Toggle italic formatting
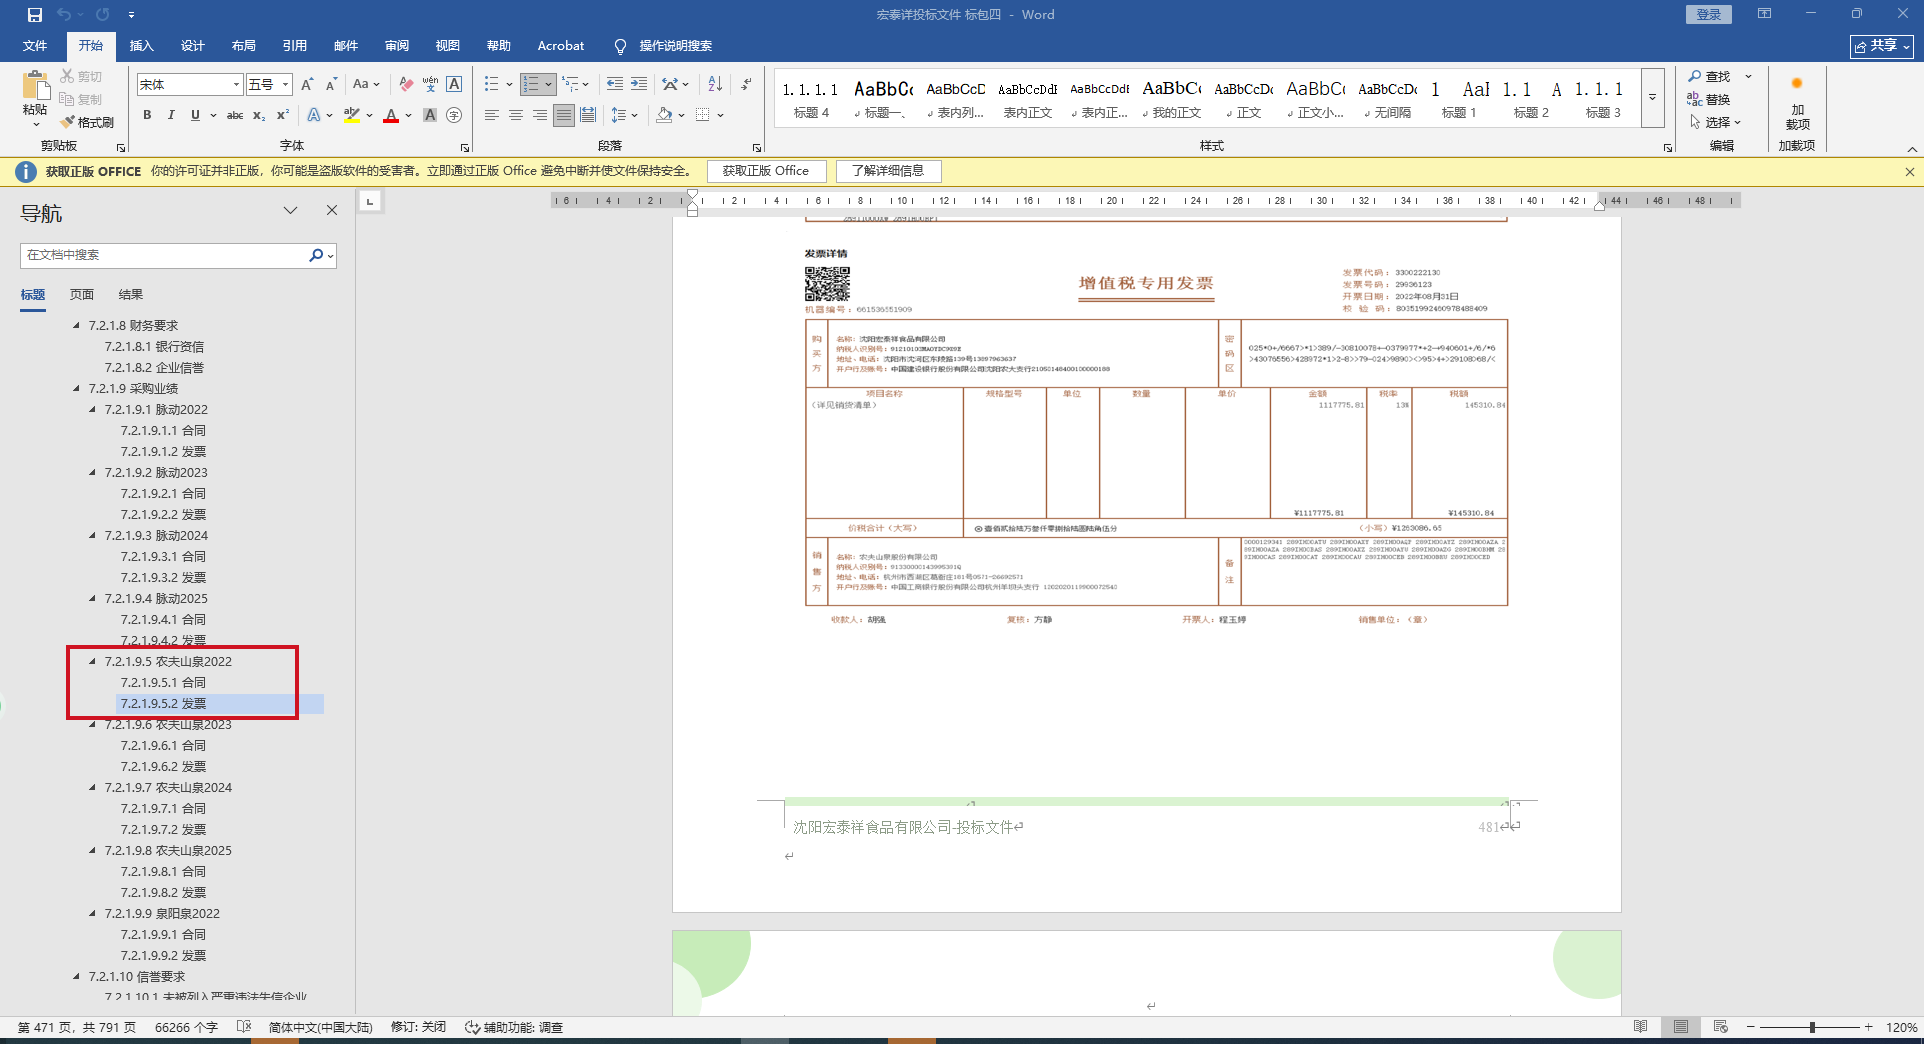 pos(171,115)
